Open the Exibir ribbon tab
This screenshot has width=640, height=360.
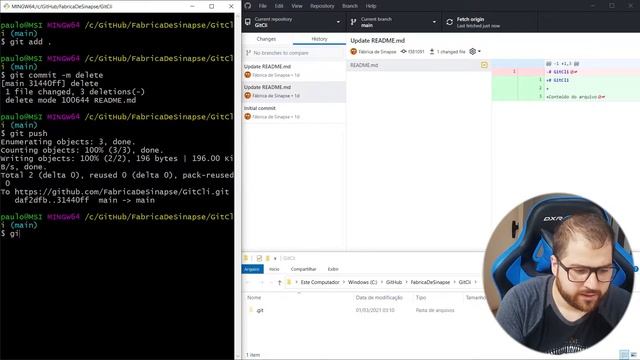pos(333,269)
